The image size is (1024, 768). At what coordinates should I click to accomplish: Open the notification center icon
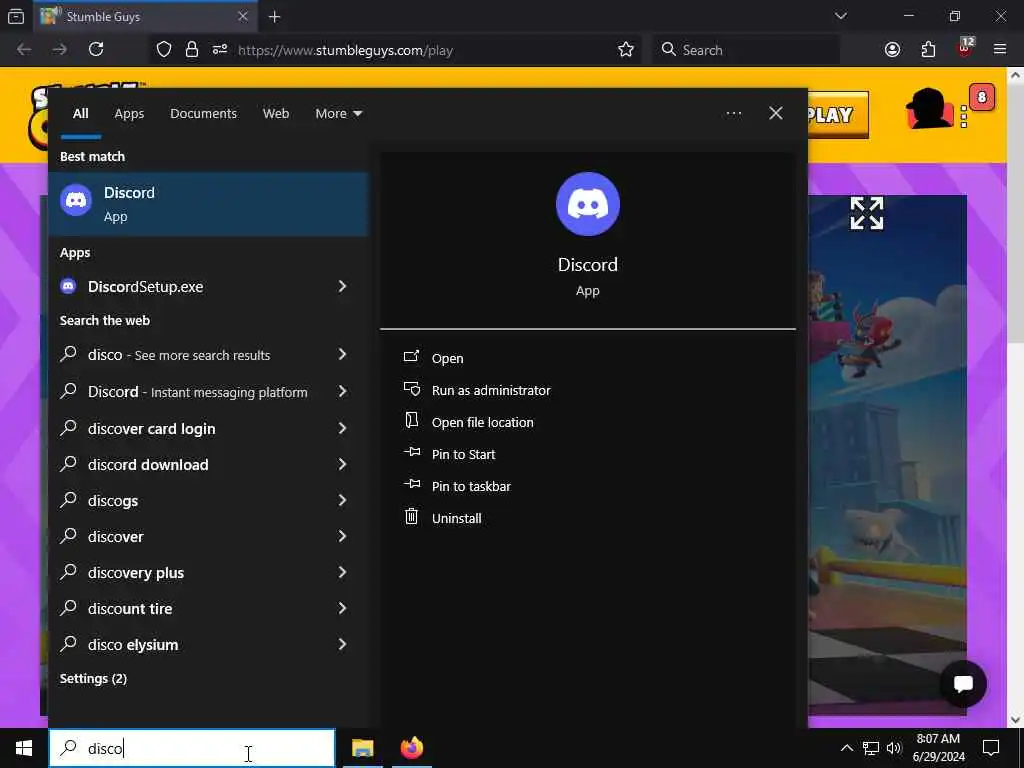coord(991,748)
